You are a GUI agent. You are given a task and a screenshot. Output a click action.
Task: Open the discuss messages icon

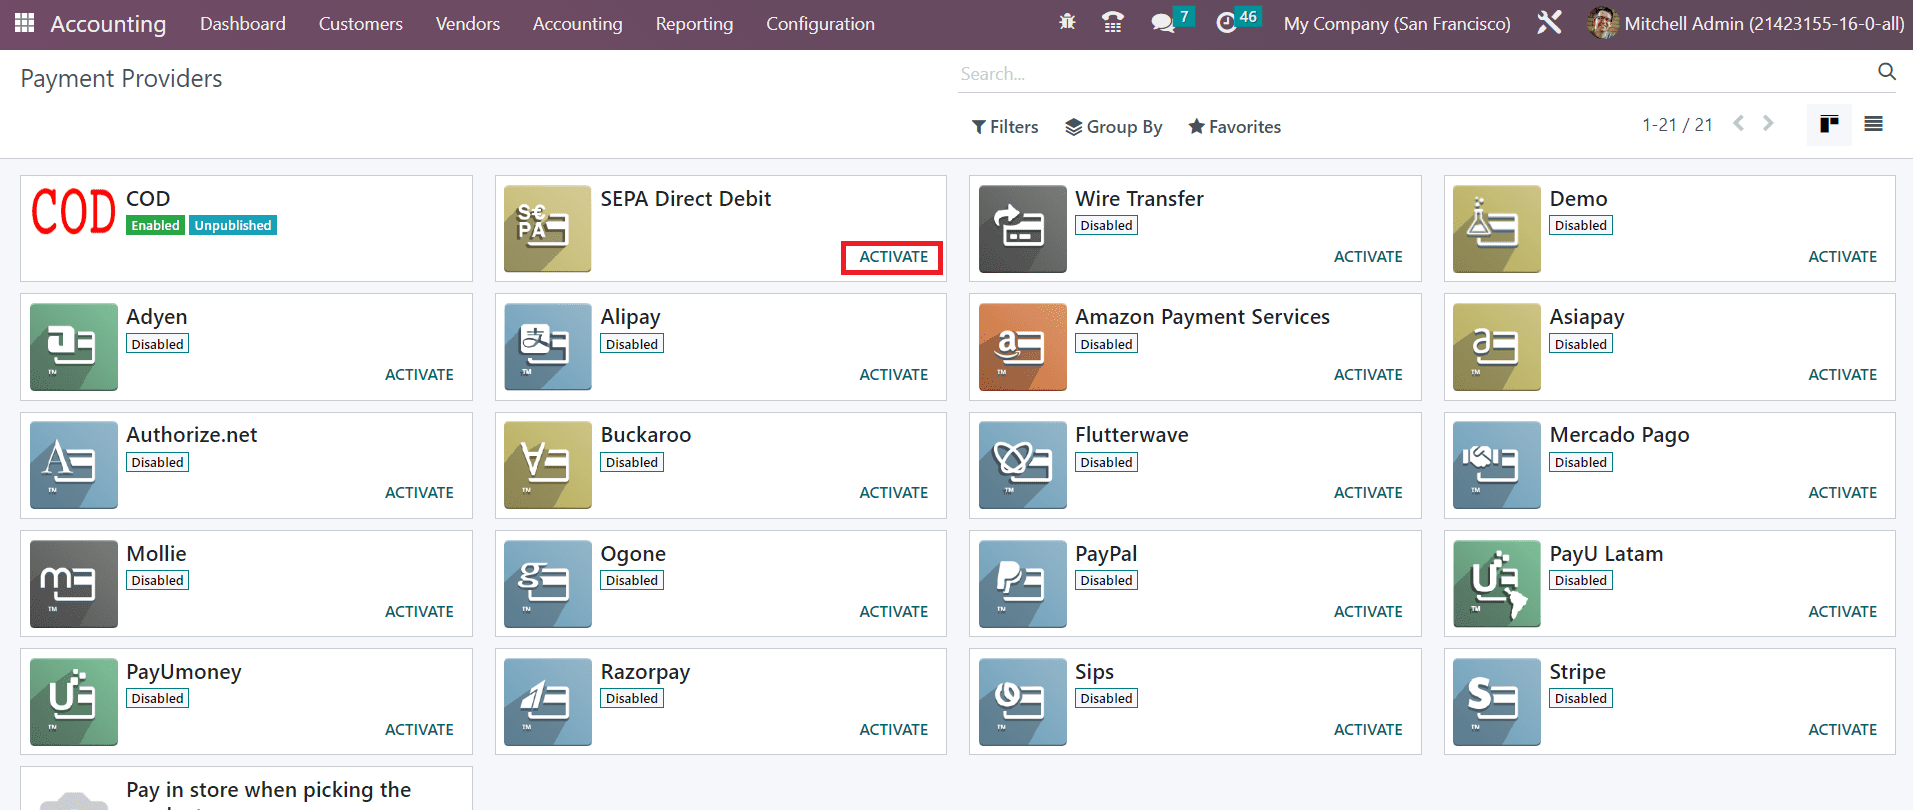coord(1162,22)
